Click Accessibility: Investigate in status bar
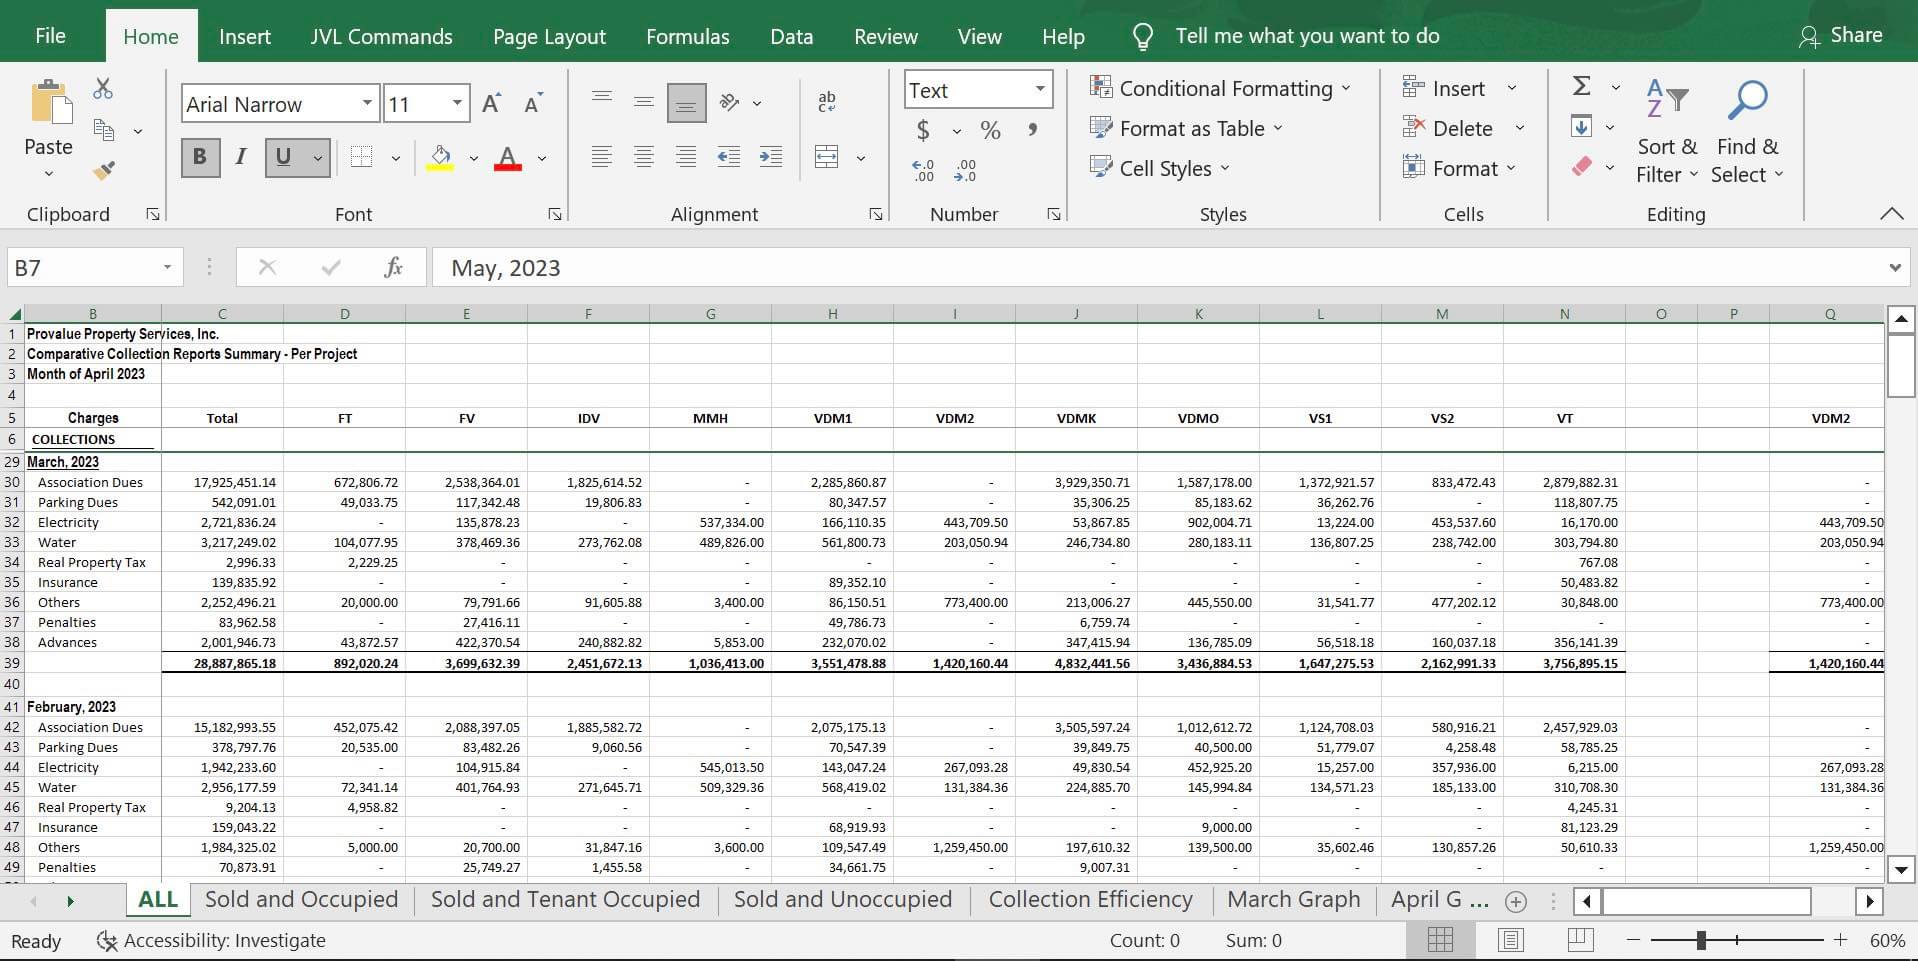The height and width of the screenshot is (961, 1918). pyautogui.click(x=210, y=940)
